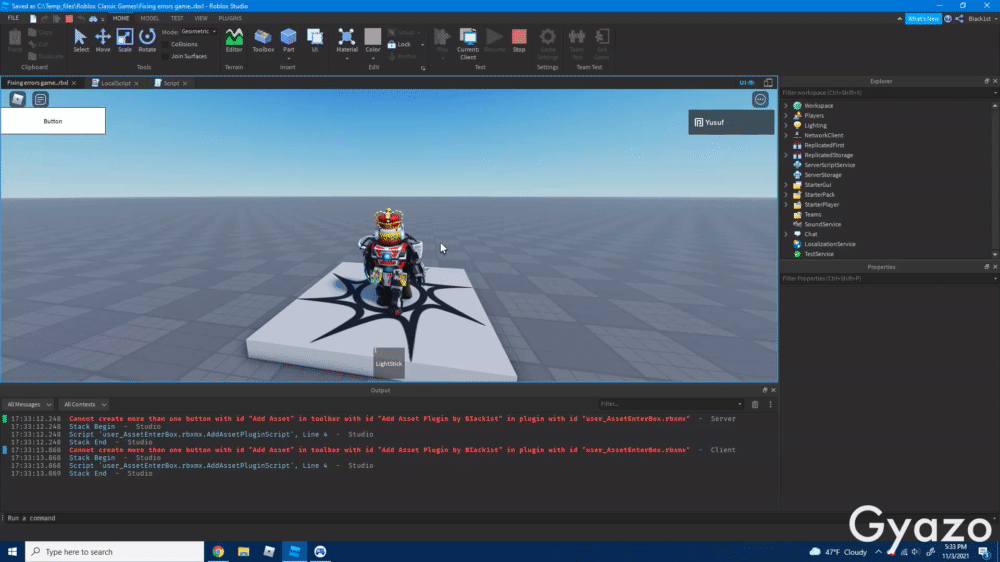This screenshot has width=1000, height=562.
Task: Select TestService in Explorer
Action: point(818,254)
